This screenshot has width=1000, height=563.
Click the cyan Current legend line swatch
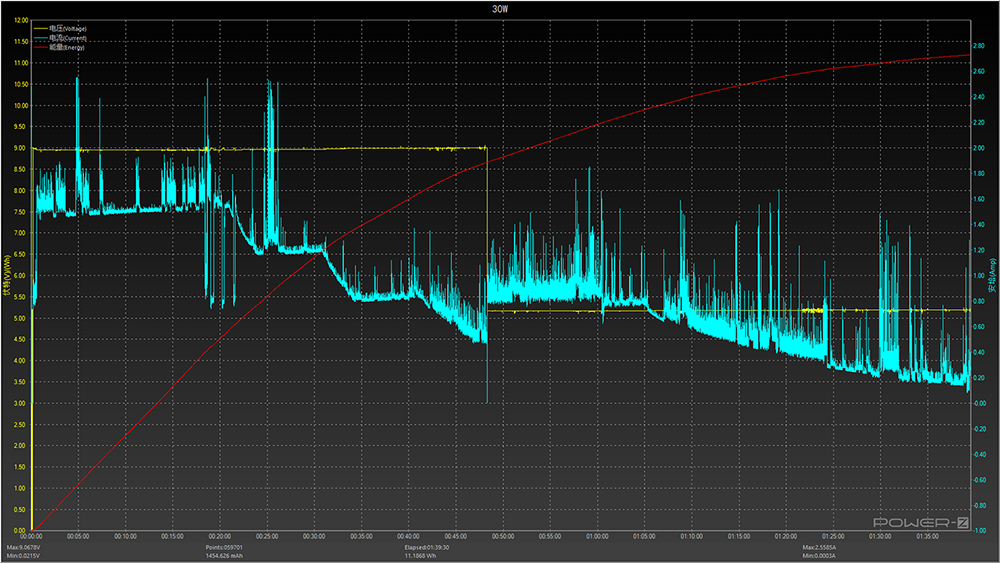coord(41,38)
